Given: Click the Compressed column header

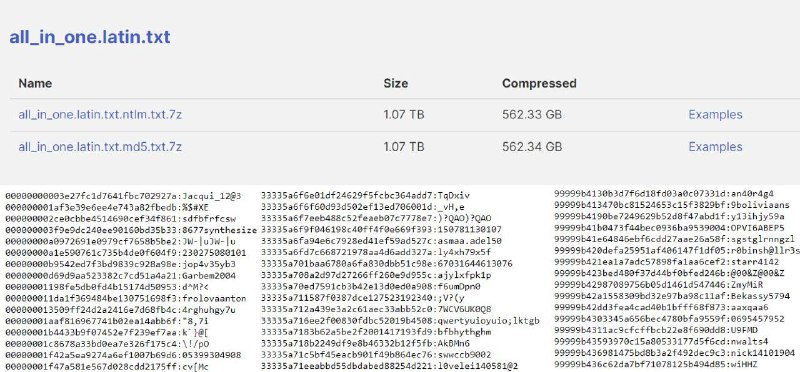Looking at the screenshot, I should (539, 83).
